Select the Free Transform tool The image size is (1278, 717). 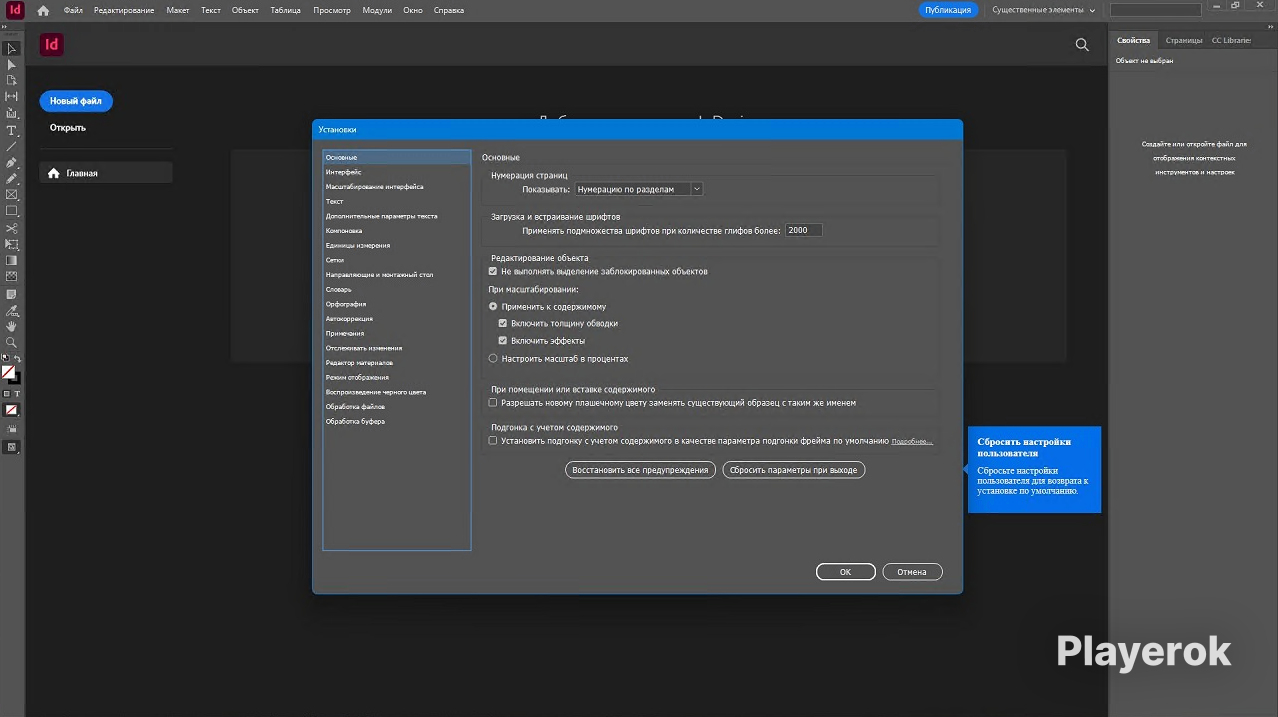[x=12, y=244]
